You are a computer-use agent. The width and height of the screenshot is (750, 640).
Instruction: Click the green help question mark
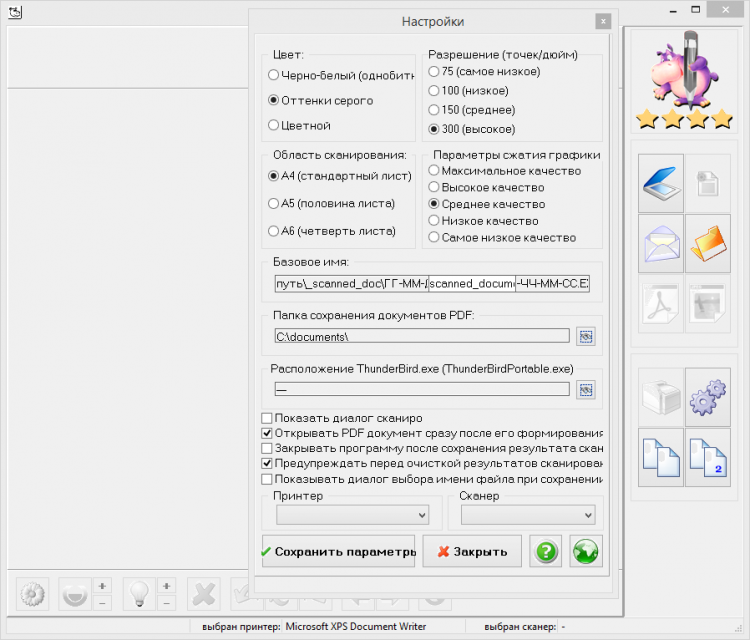click(546, 552)
